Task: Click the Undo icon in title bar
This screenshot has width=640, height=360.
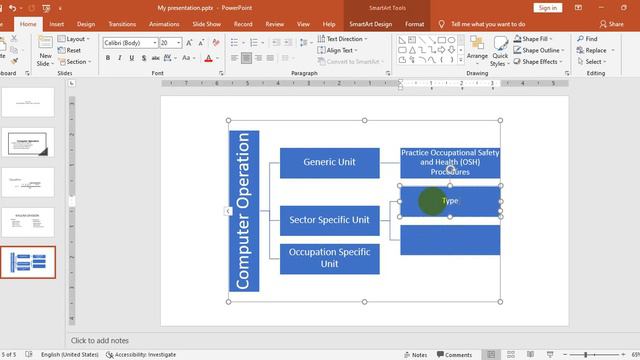Action: point(13,8)
